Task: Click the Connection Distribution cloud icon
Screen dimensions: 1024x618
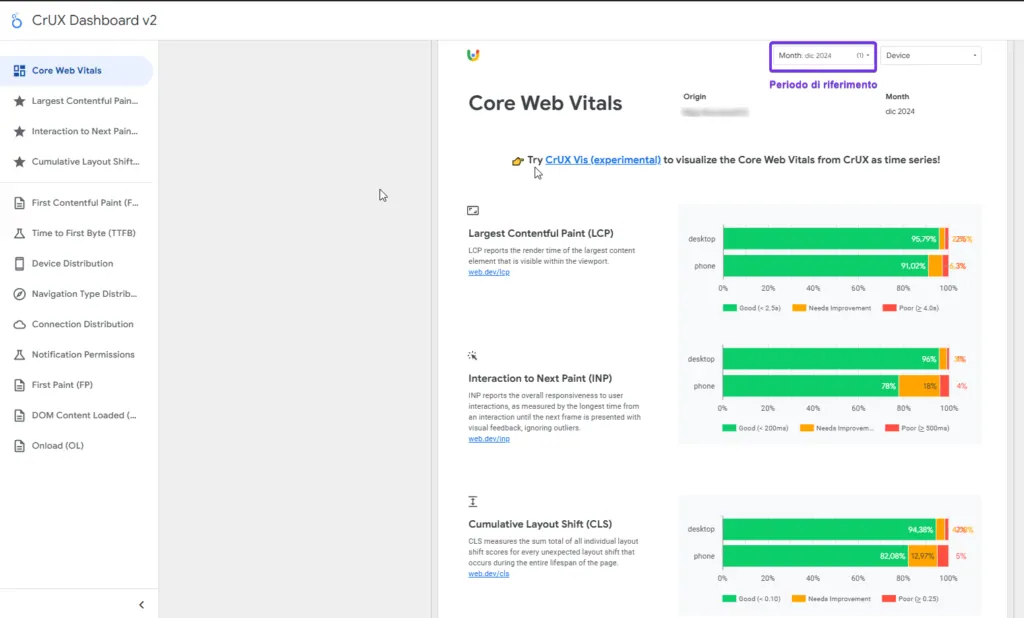Action: pos(20,324)
